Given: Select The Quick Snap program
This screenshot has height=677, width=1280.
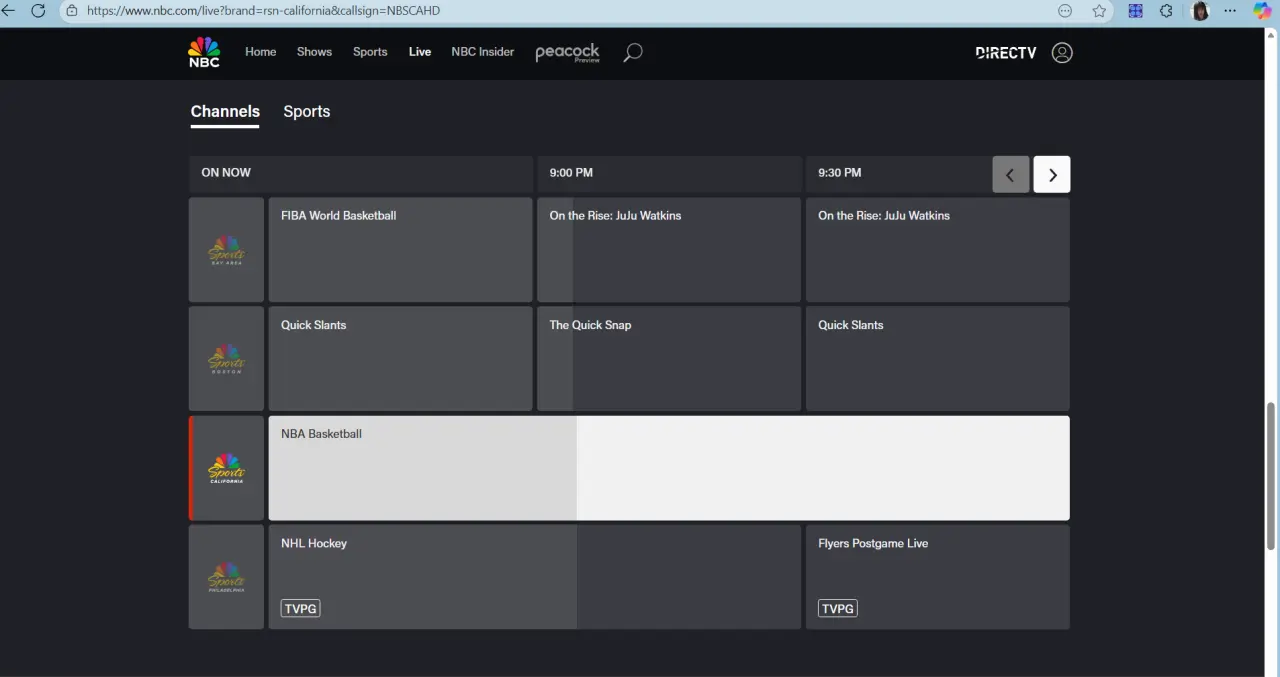Looking at the screenshot, I should pos(669,359).
